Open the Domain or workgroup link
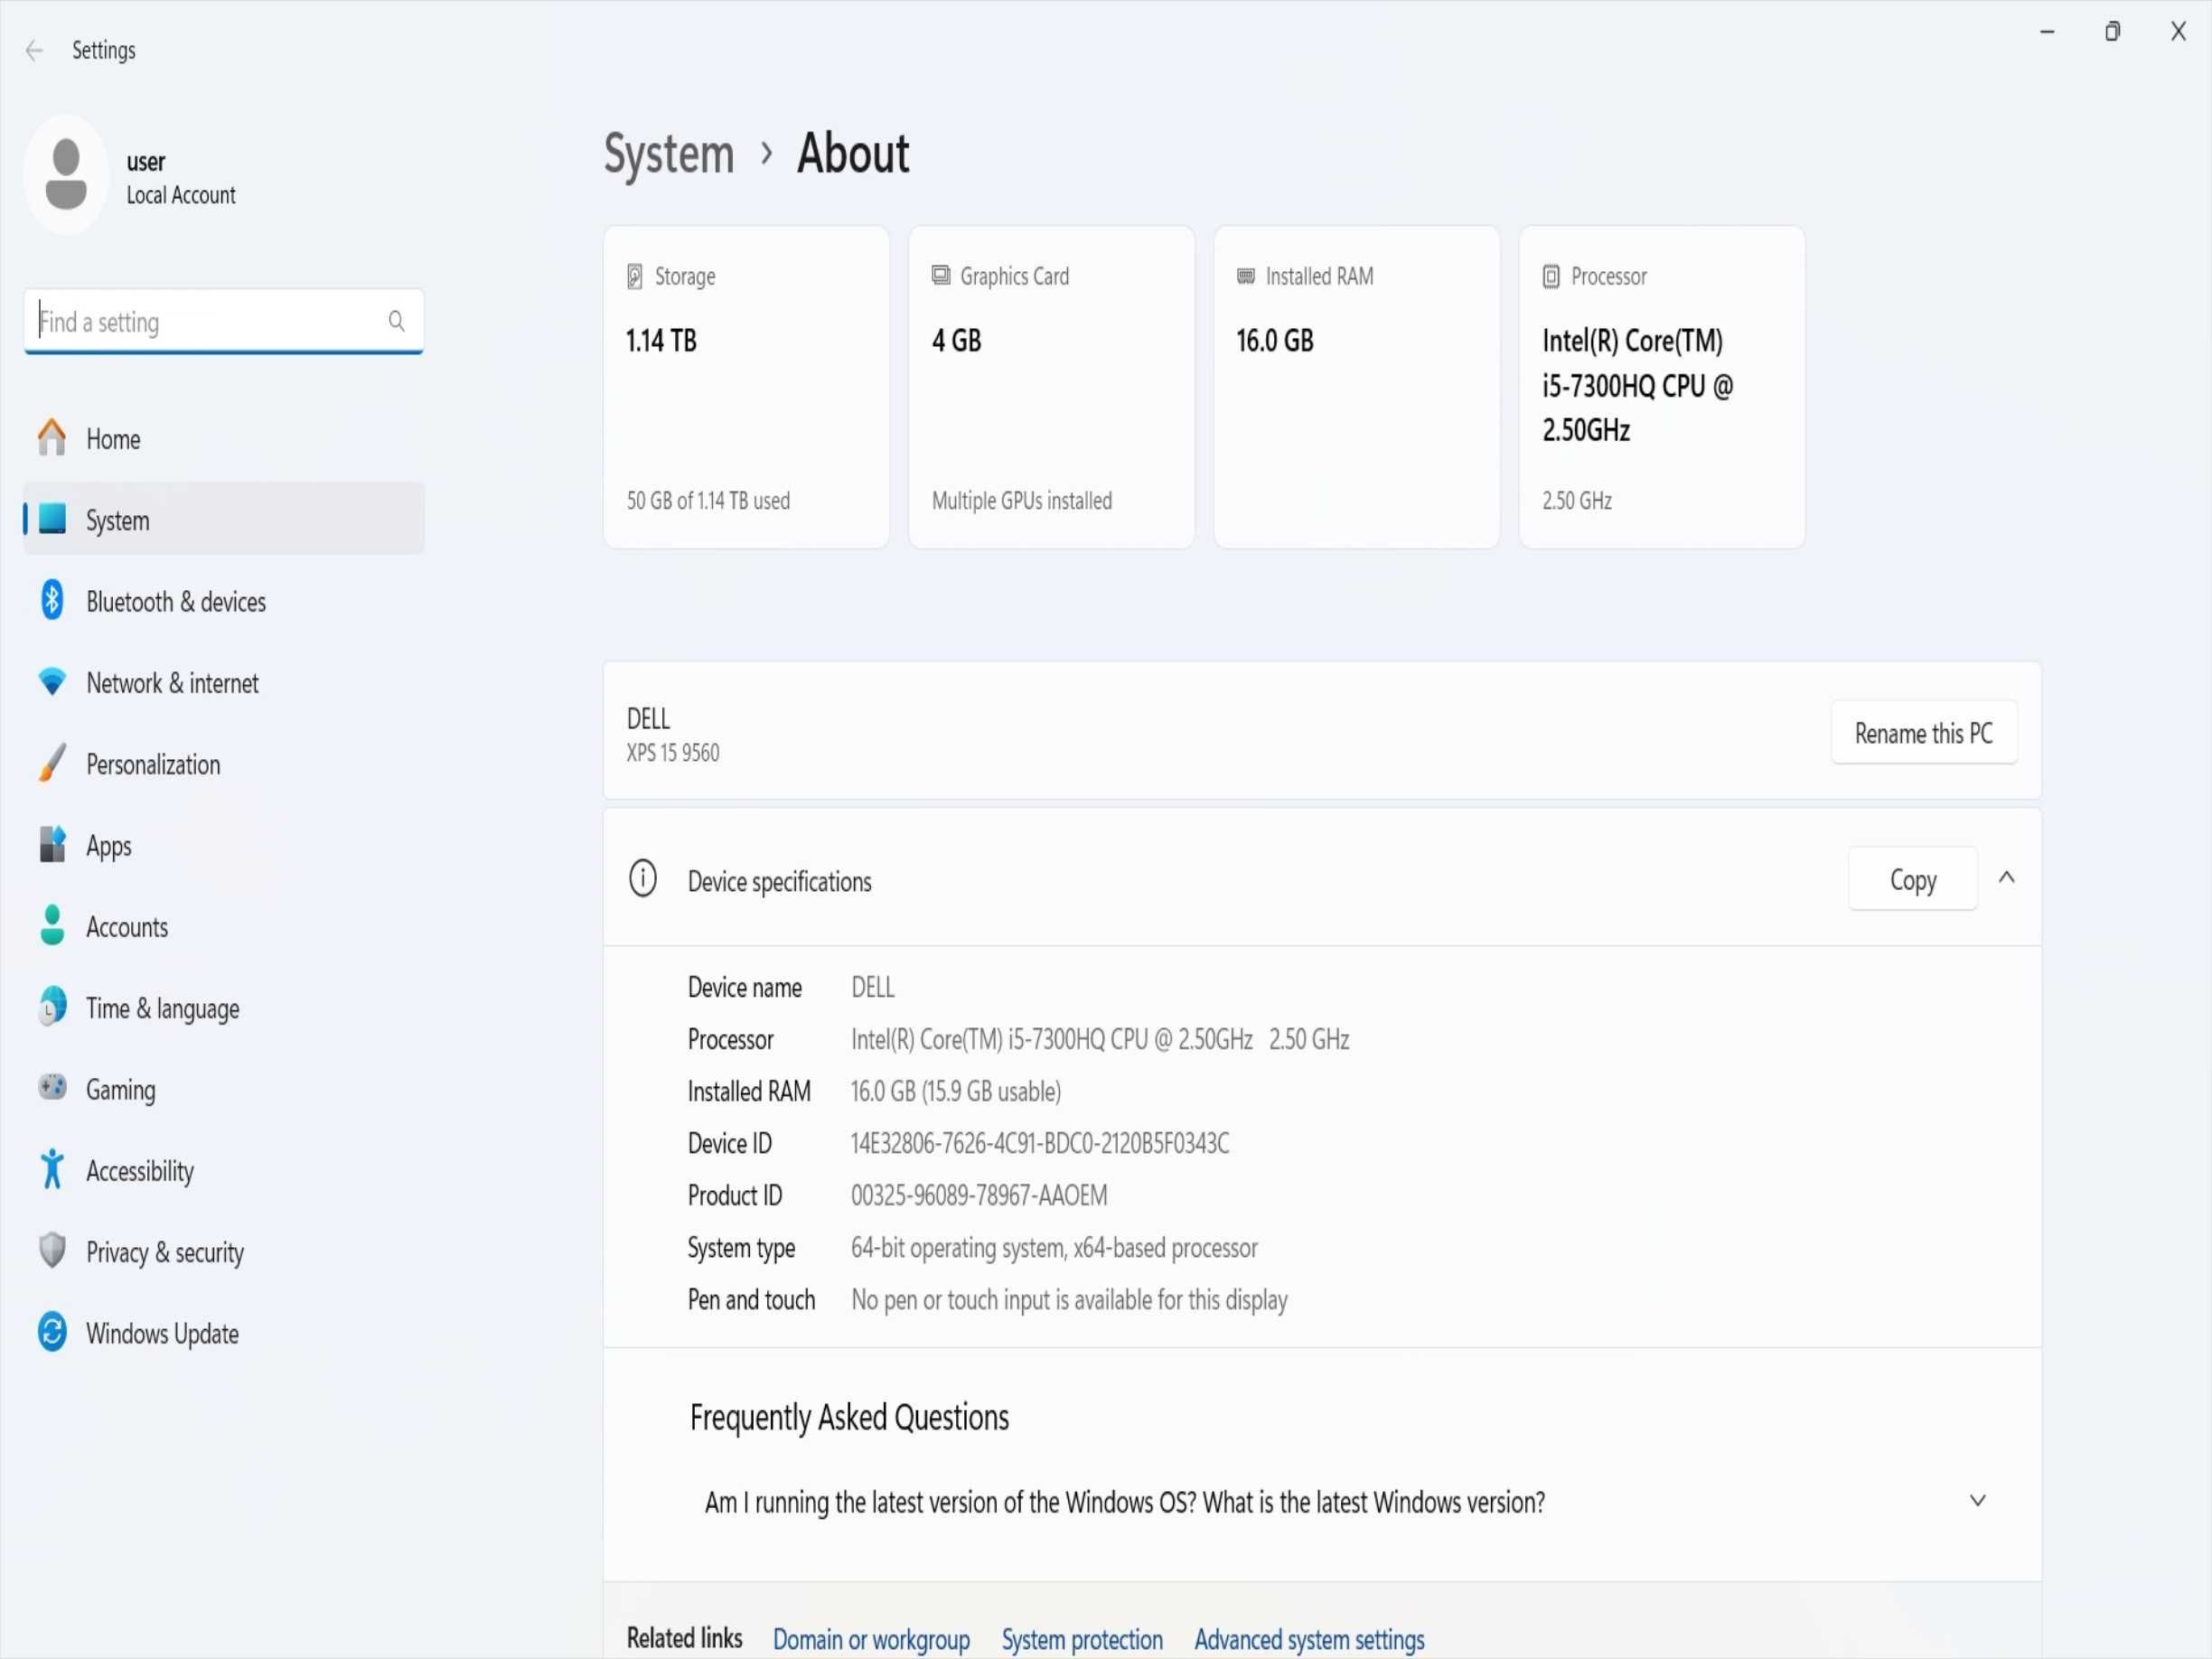2212x1659 pixels. coord(871,1639)
